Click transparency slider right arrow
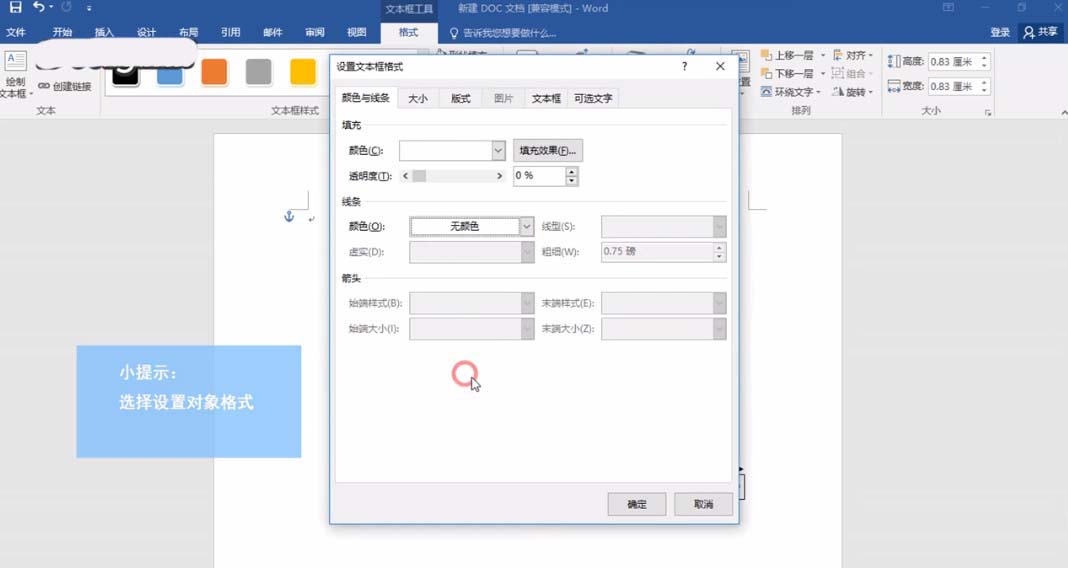This screenshot has width=1068, height=568. [499, 176]
